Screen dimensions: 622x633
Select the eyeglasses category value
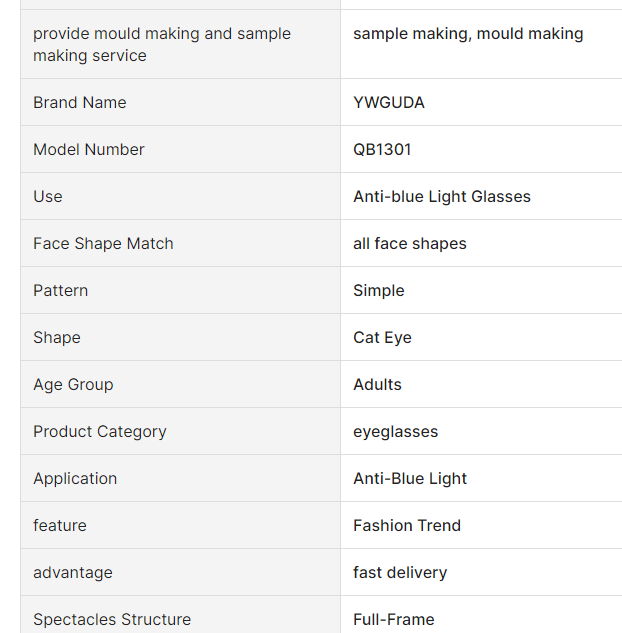pos(396,432)
